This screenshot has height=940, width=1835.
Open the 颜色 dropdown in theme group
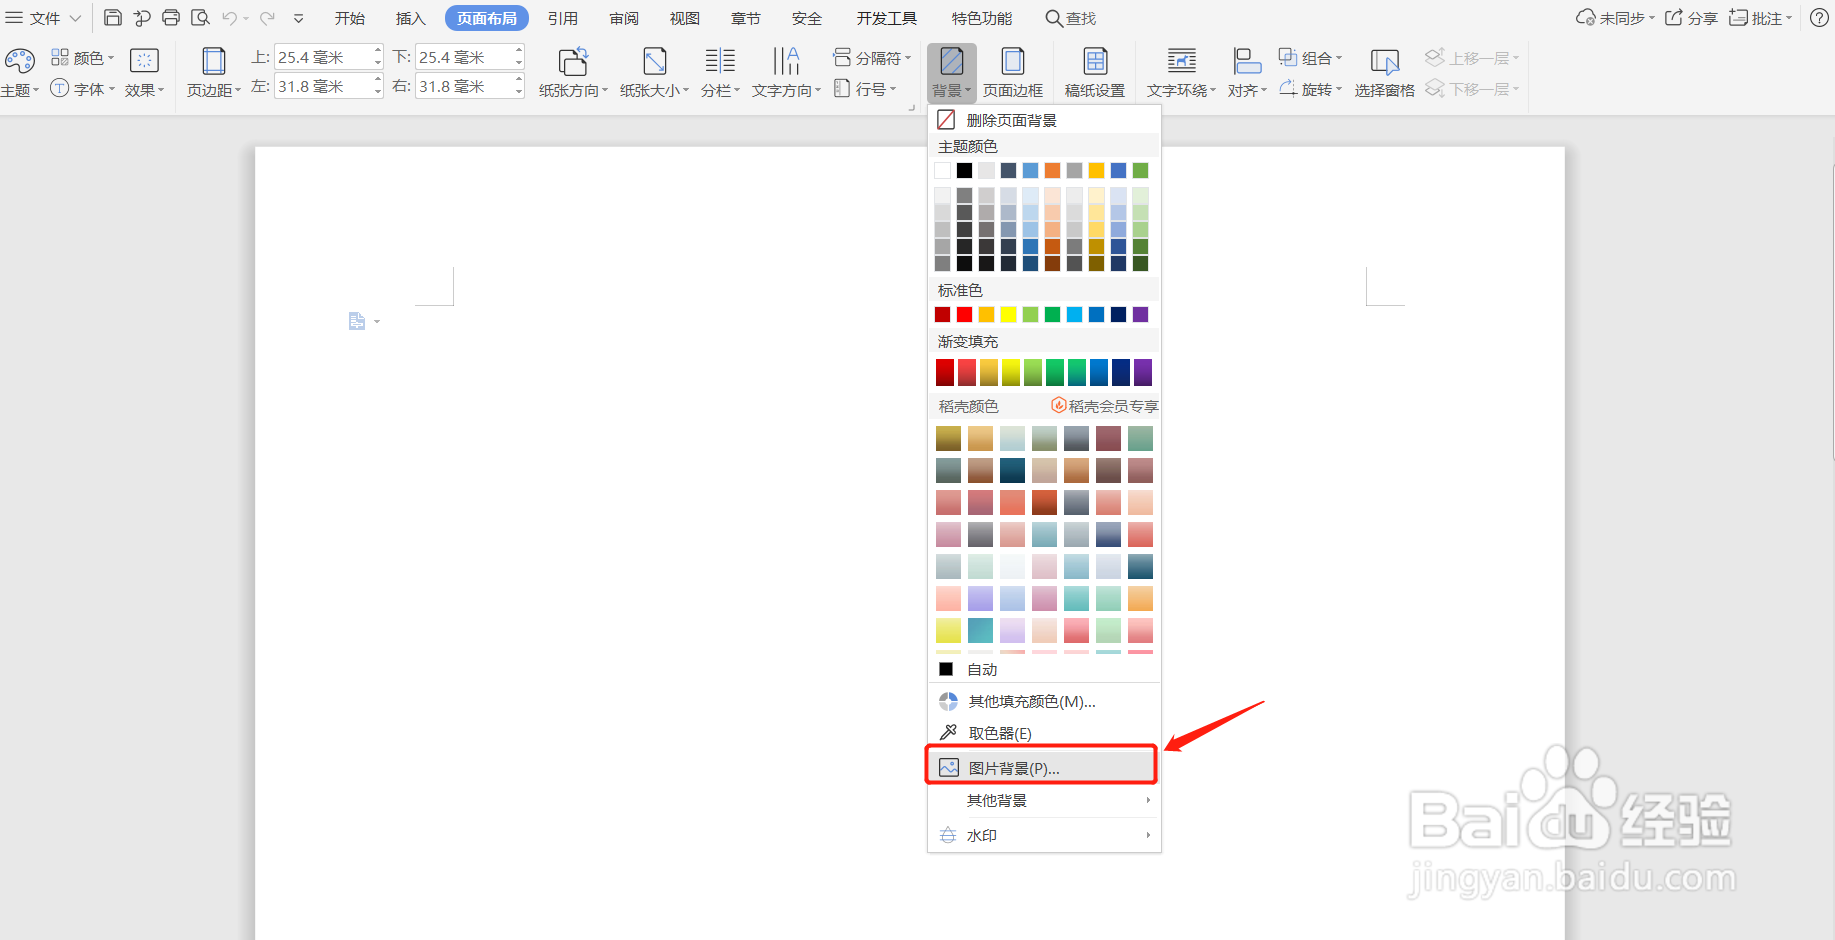tap(84, 58)
